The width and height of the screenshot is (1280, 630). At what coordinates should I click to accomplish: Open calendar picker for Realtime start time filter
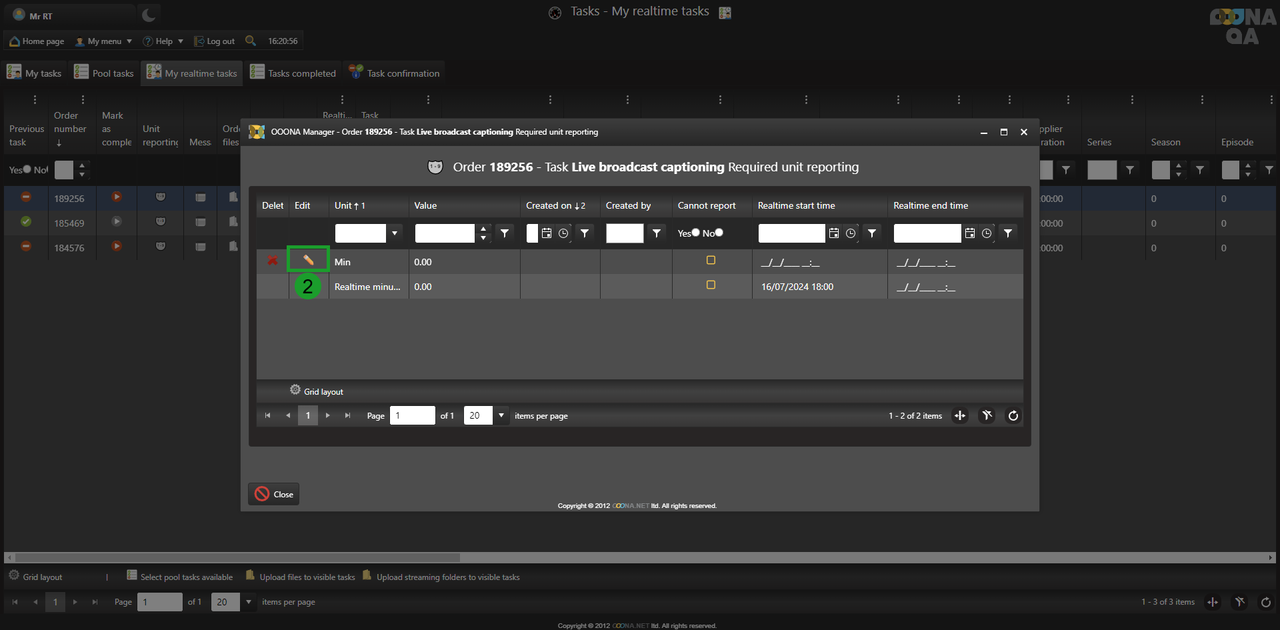point(834,233)
